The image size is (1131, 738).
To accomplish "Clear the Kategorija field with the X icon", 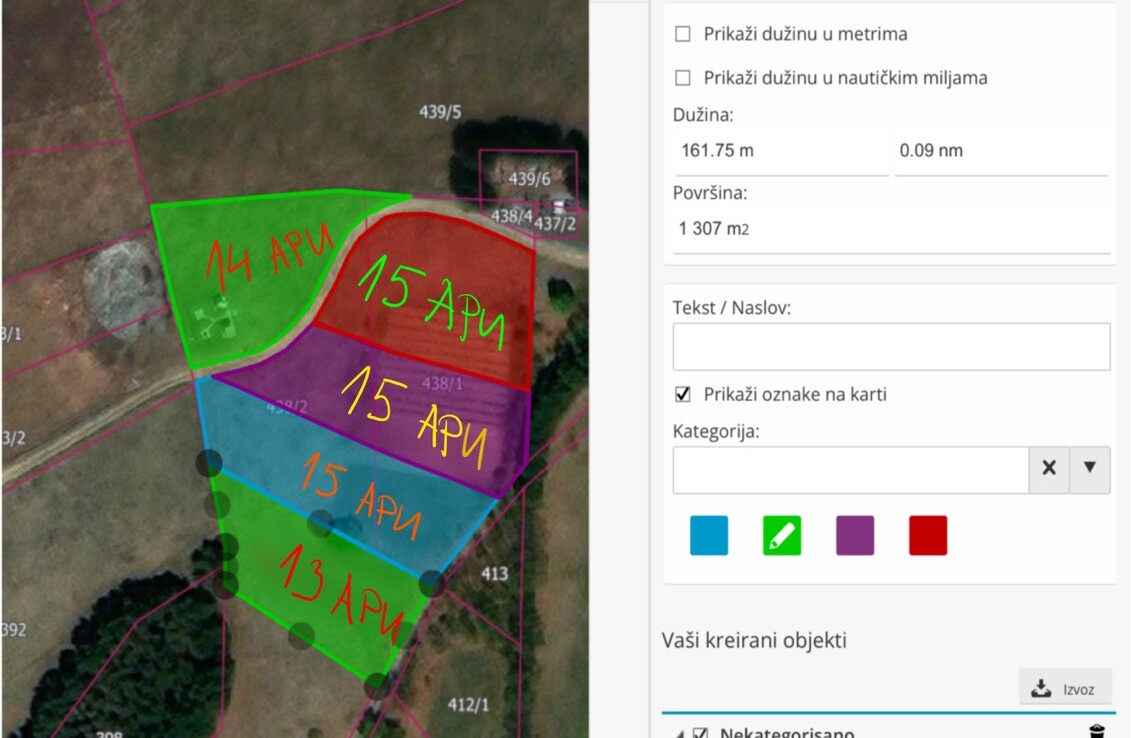I will click(x=1048, y=468).
